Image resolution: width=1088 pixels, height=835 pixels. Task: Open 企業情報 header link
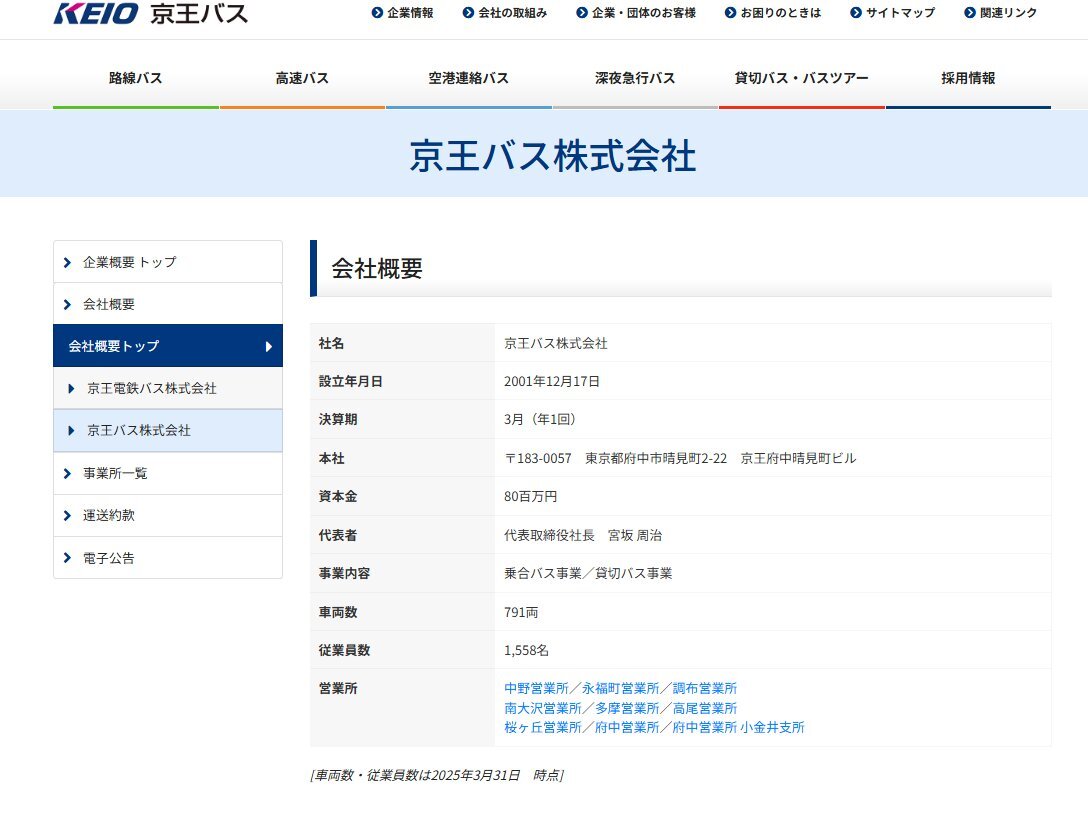[410, 12]
